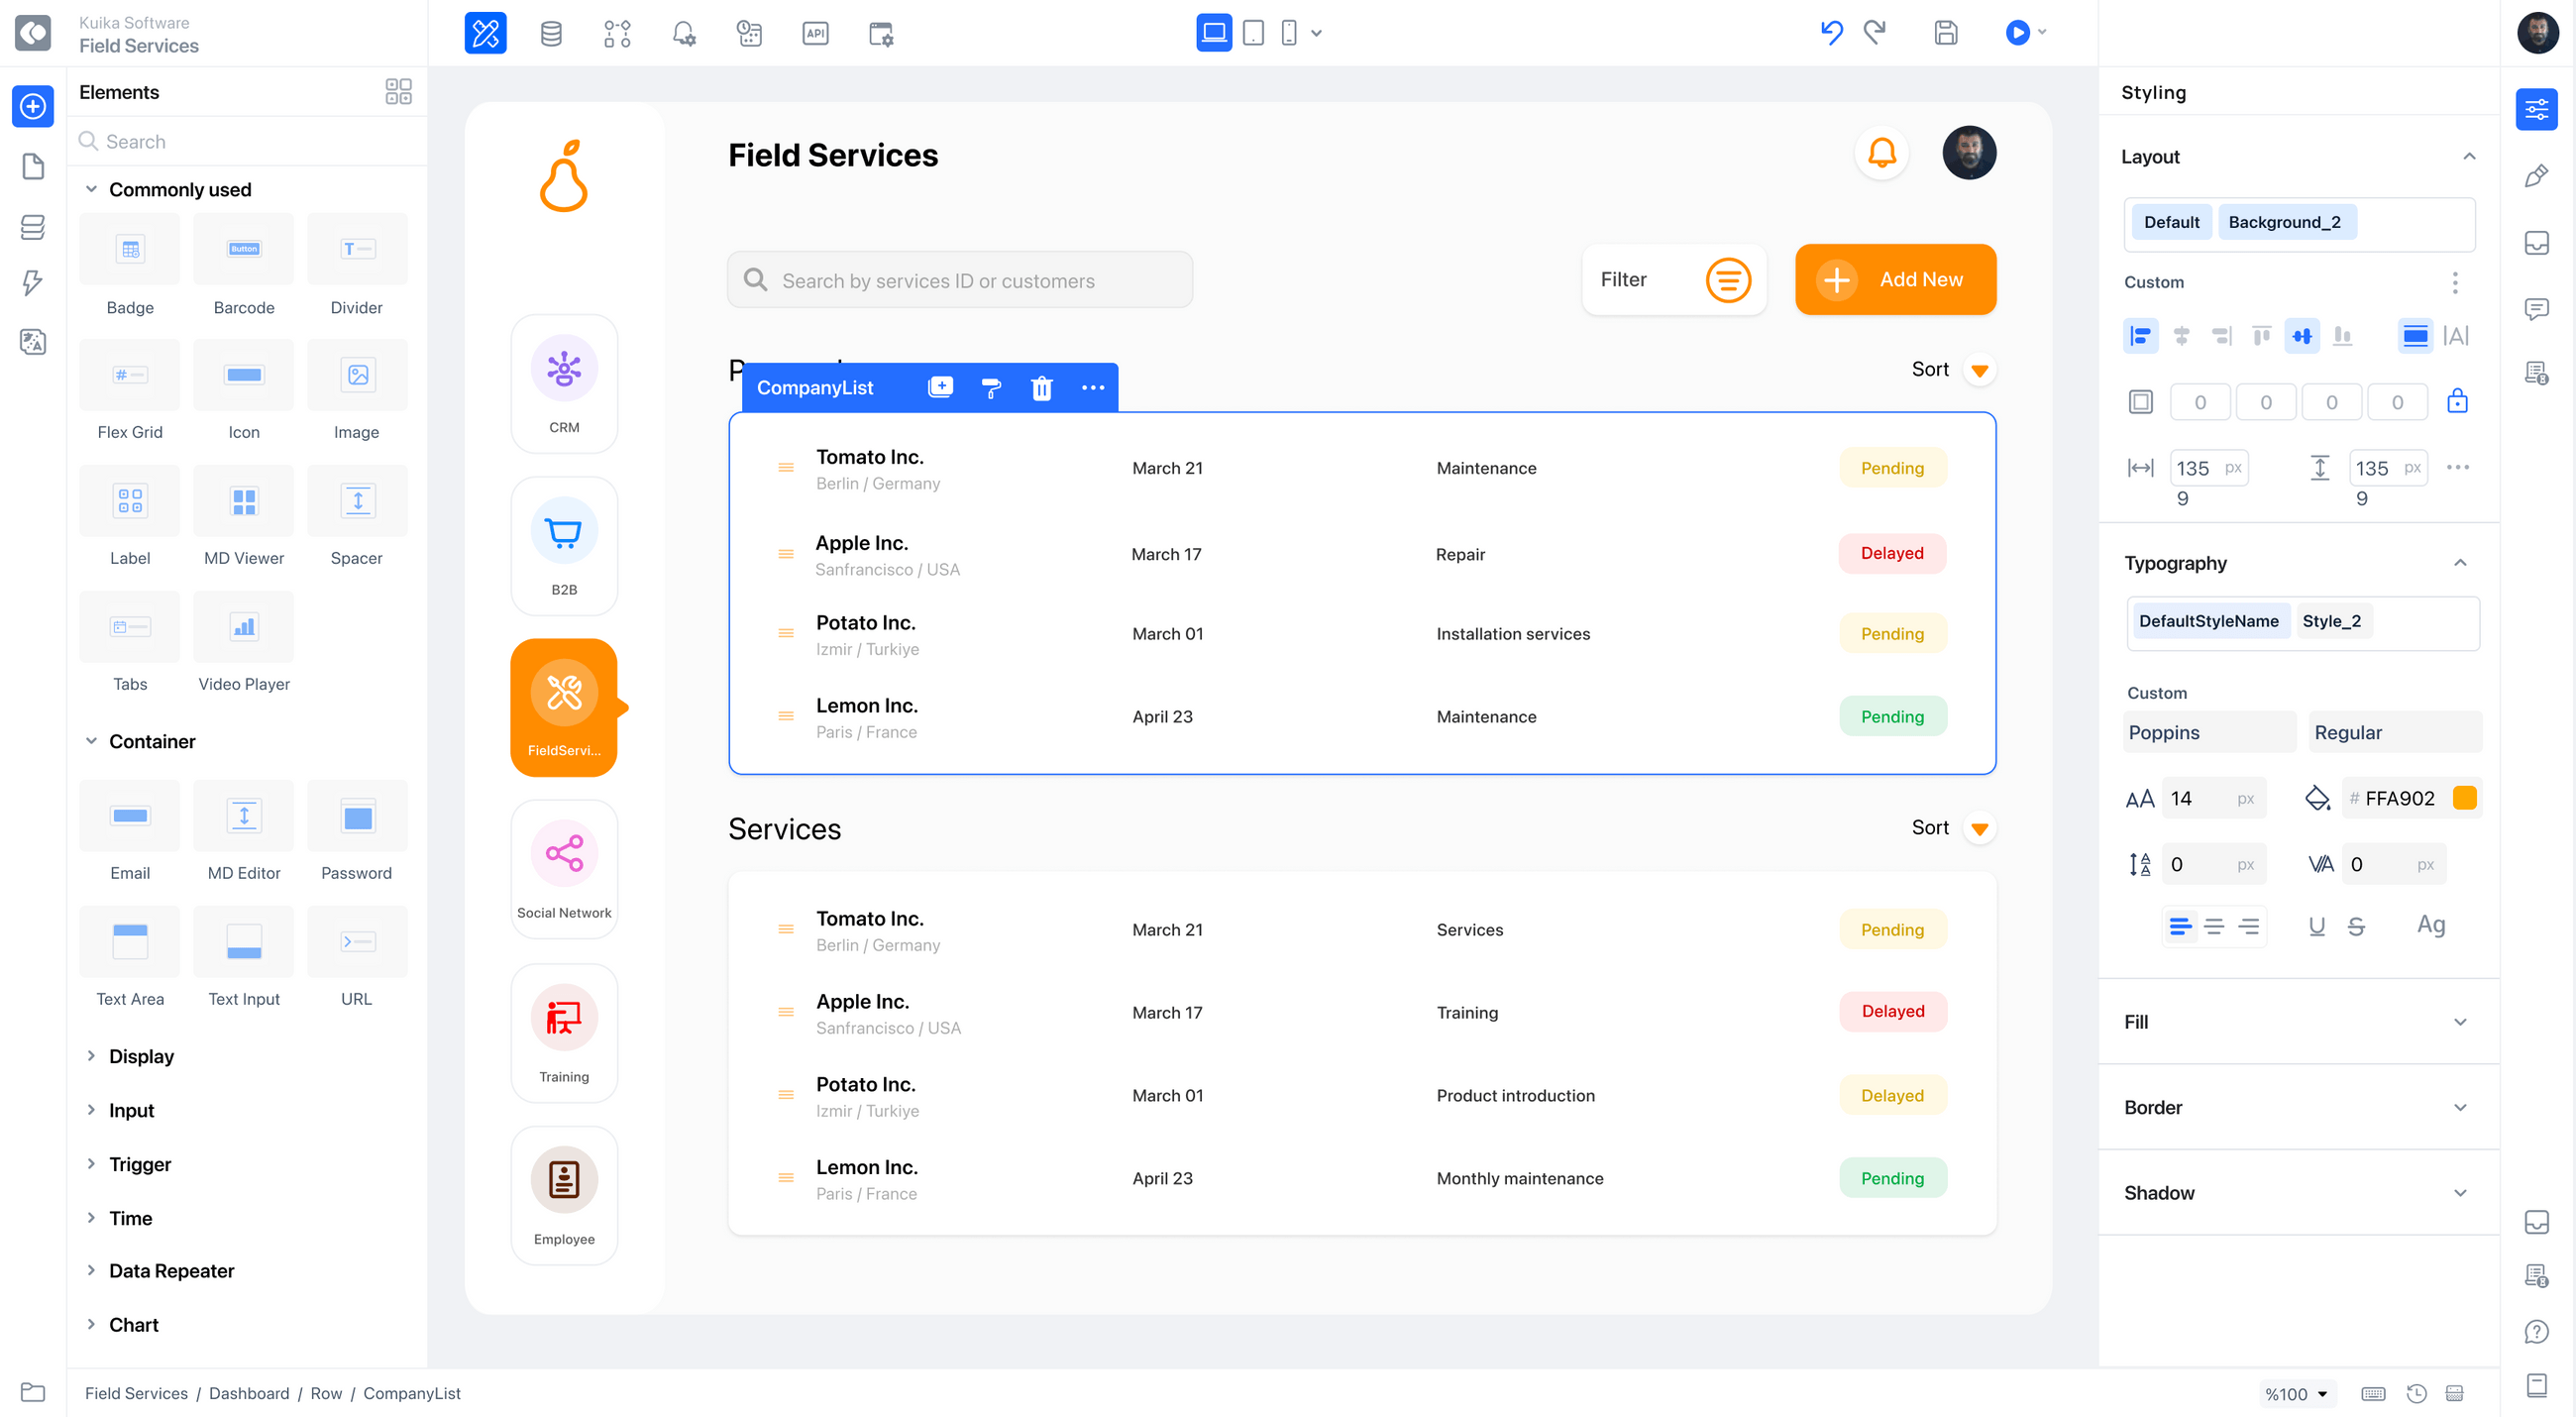Click the paint roller icon on CompanyList
Viewport: 2576px width, 1417px height.
click(x=991, y=388)
